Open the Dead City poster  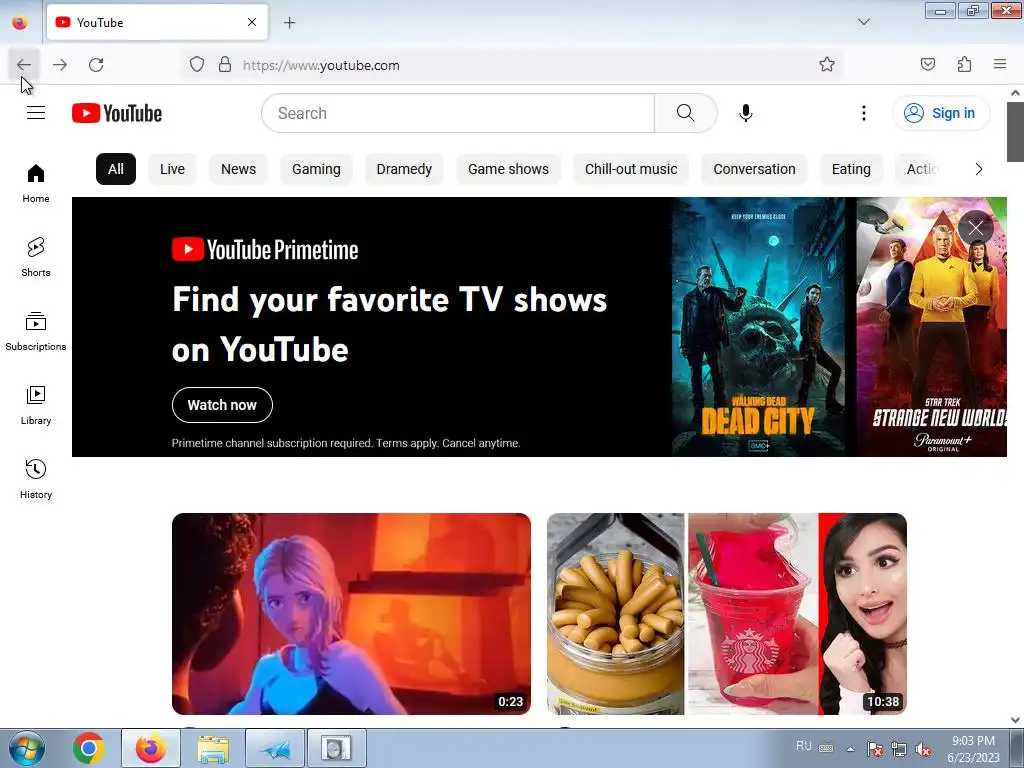758,327
